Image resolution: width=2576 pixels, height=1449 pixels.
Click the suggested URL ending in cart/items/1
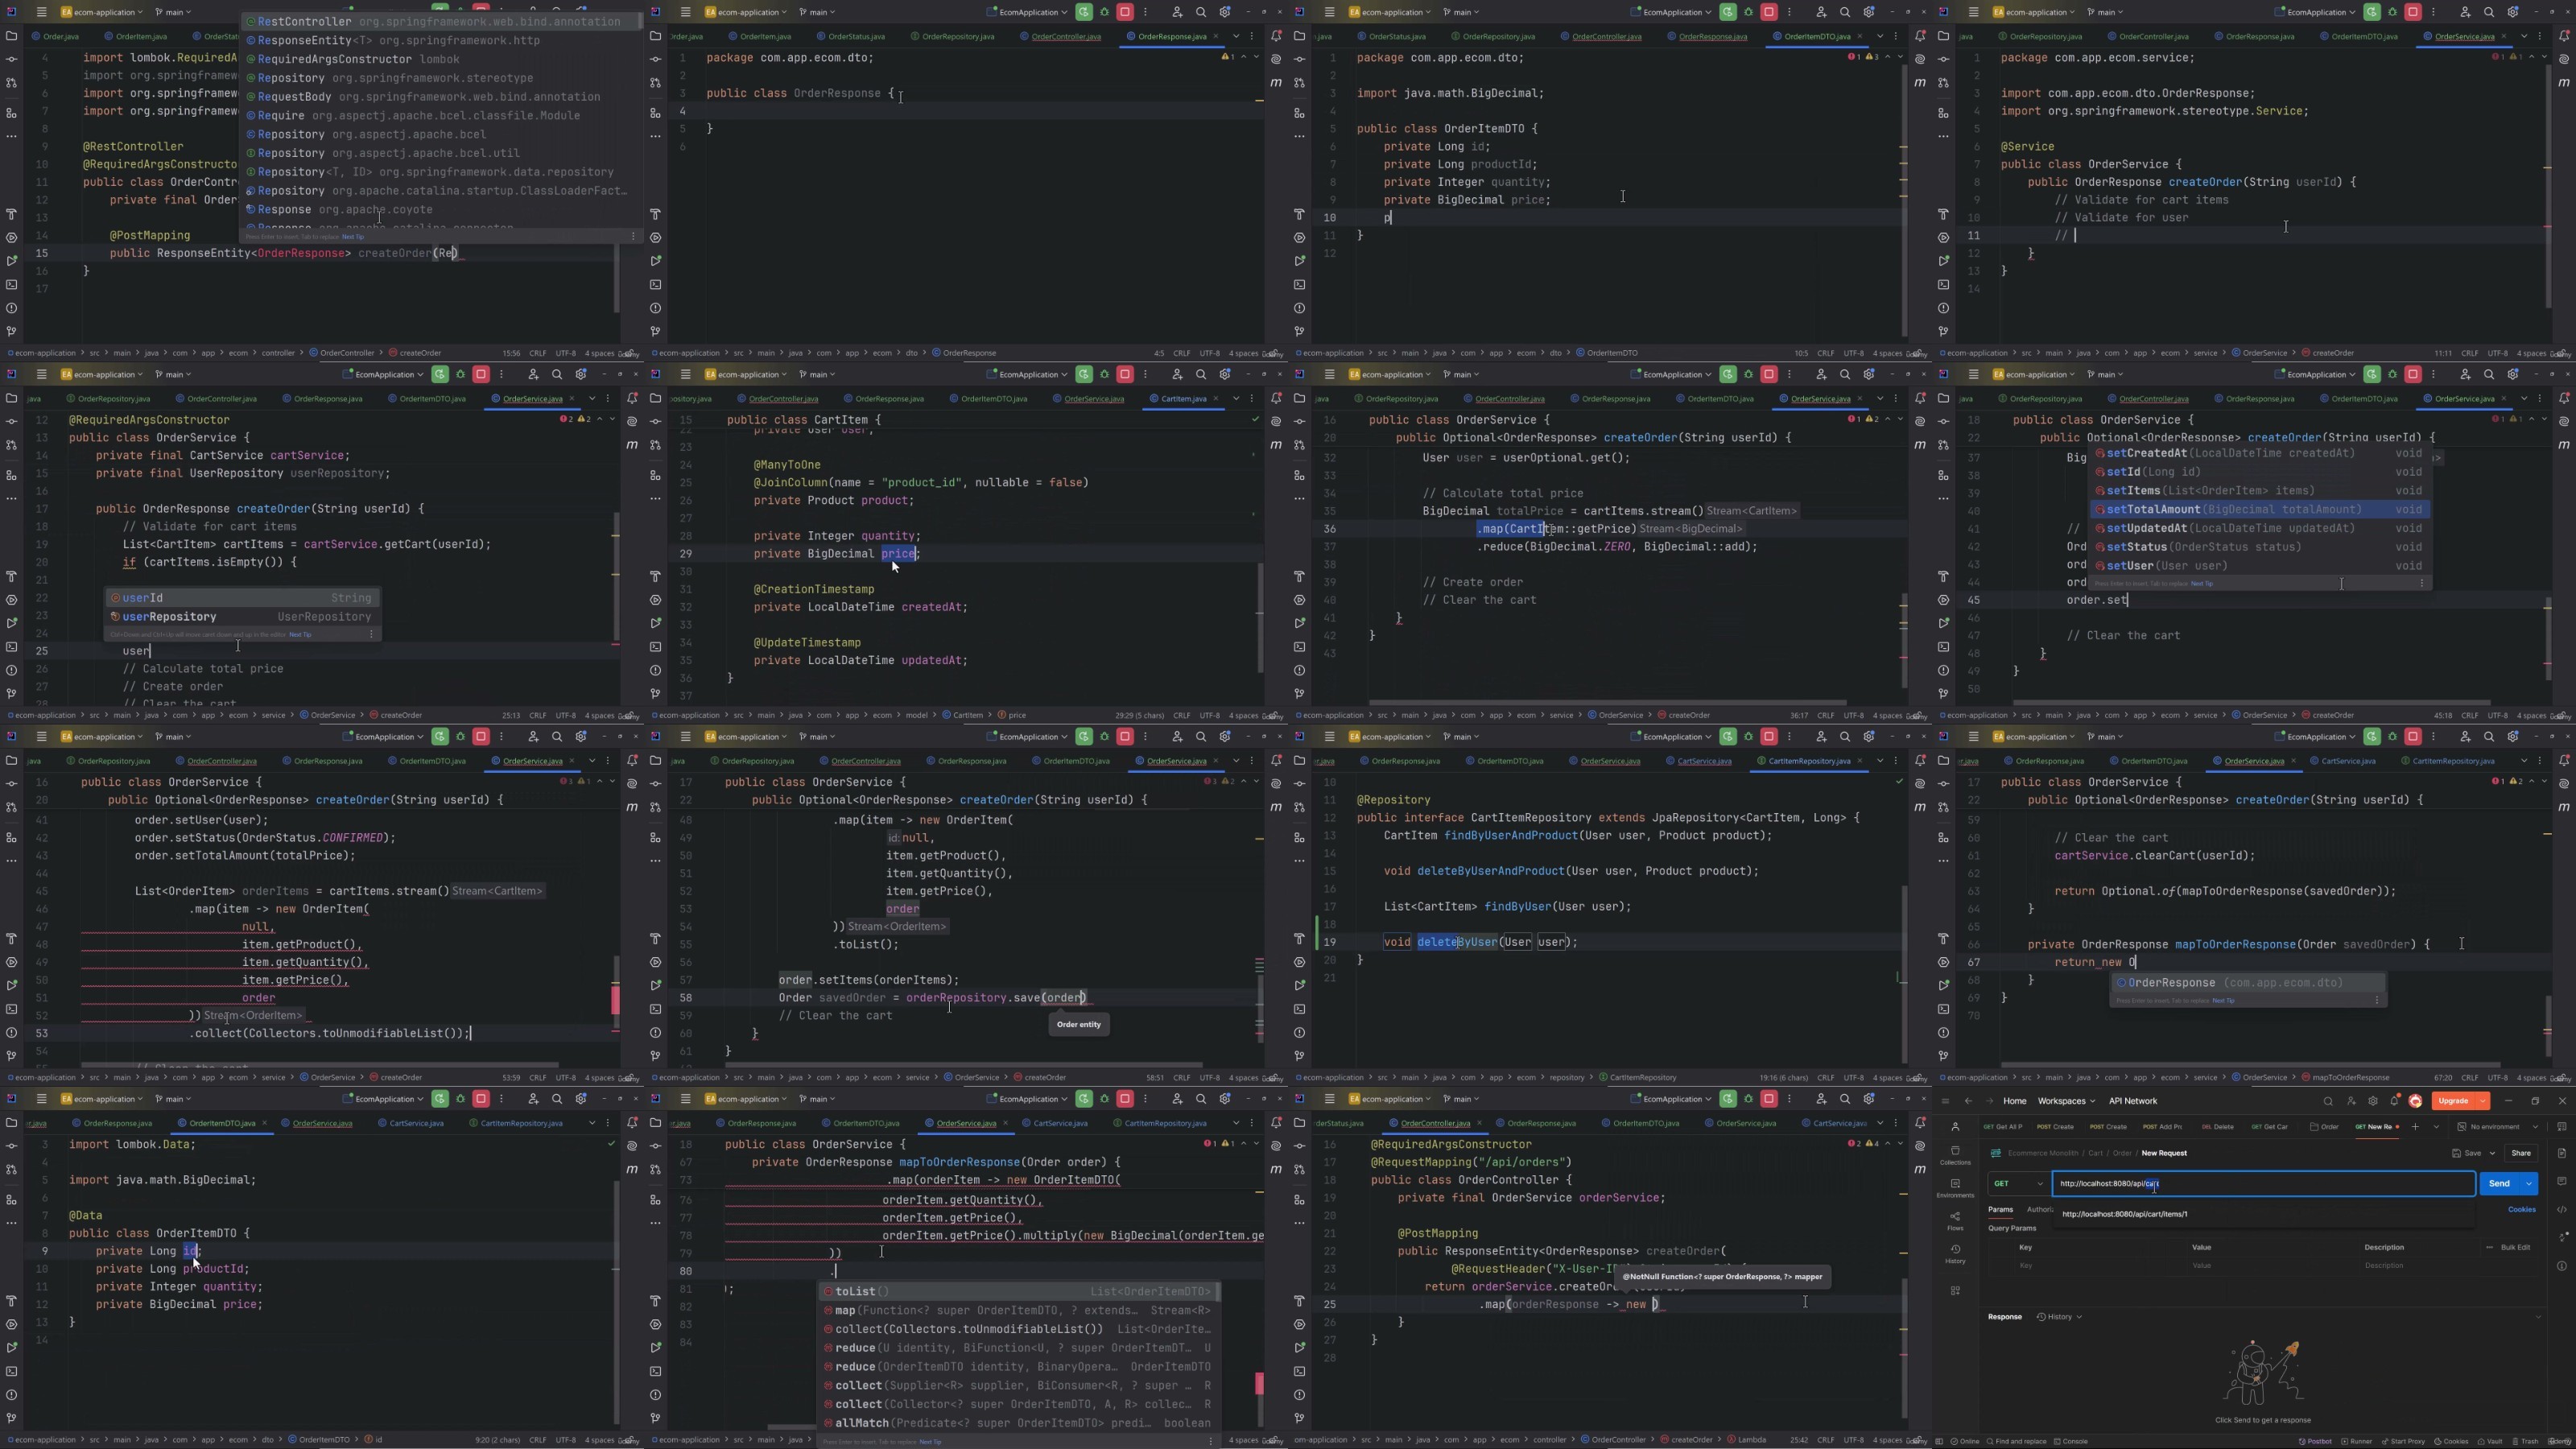[x=2124, y=1214]
